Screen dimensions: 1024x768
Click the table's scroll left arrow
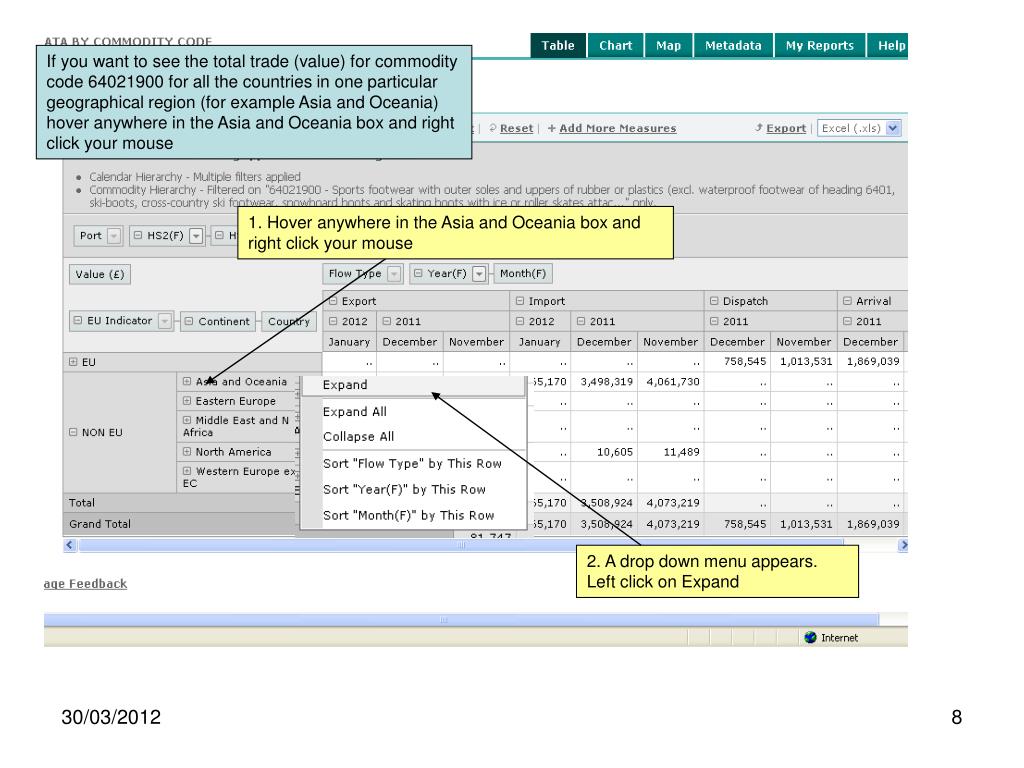click(70, 545)
